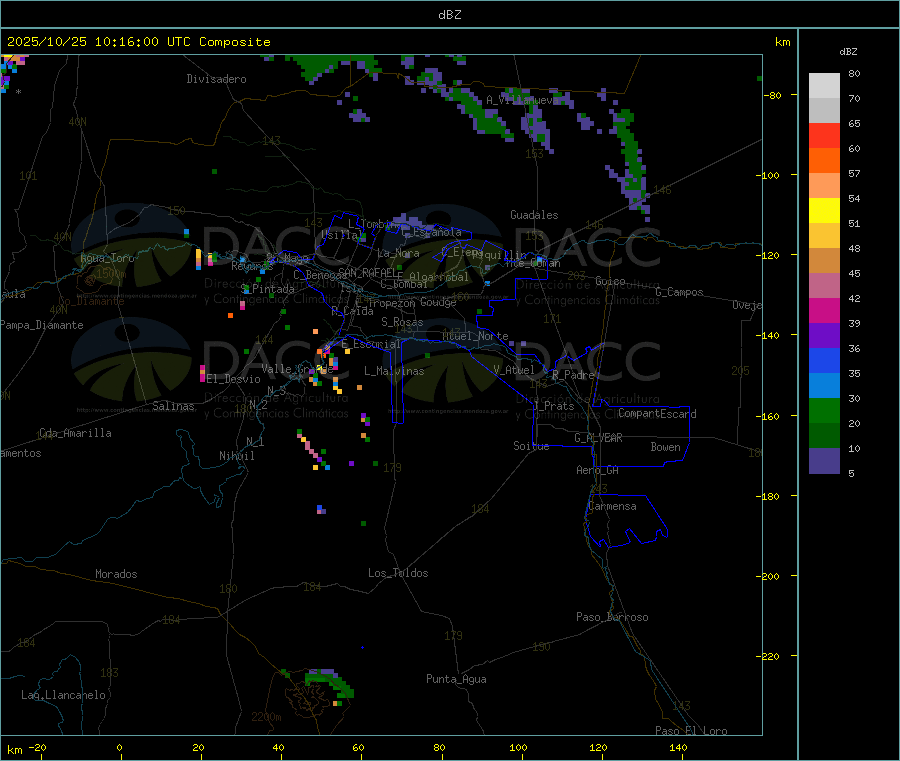This screenshot has width=900, height=761.
Task: Click the 'Co_Diamante' peak label
Action: click(x=91, y=301)
